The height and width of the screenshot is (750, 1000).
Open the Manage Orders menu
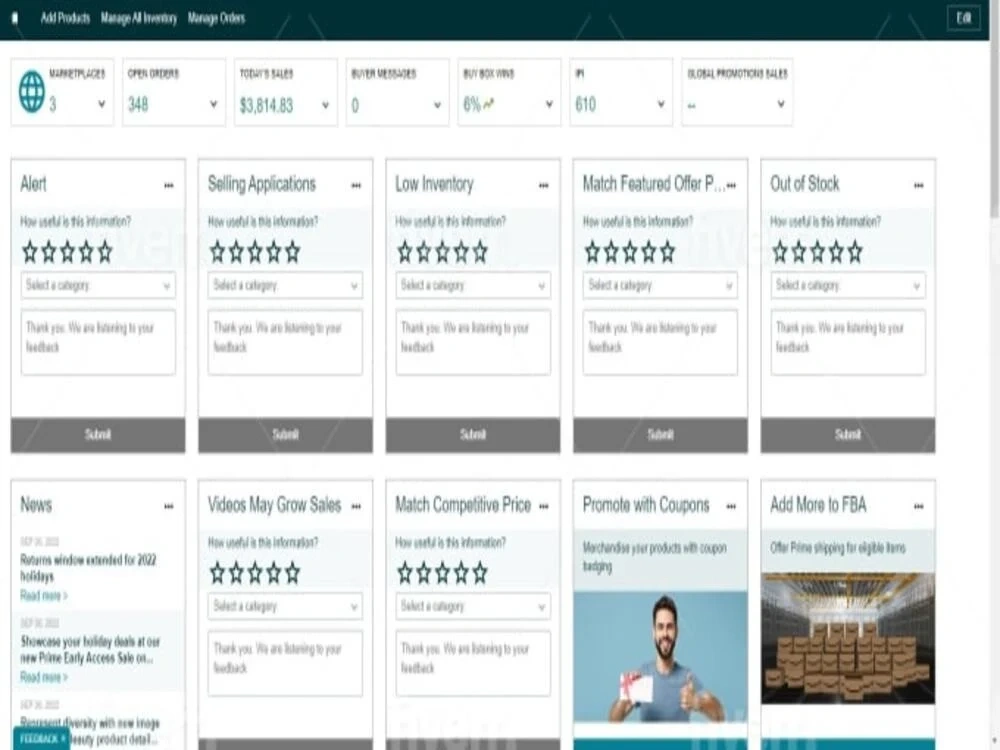217,18
